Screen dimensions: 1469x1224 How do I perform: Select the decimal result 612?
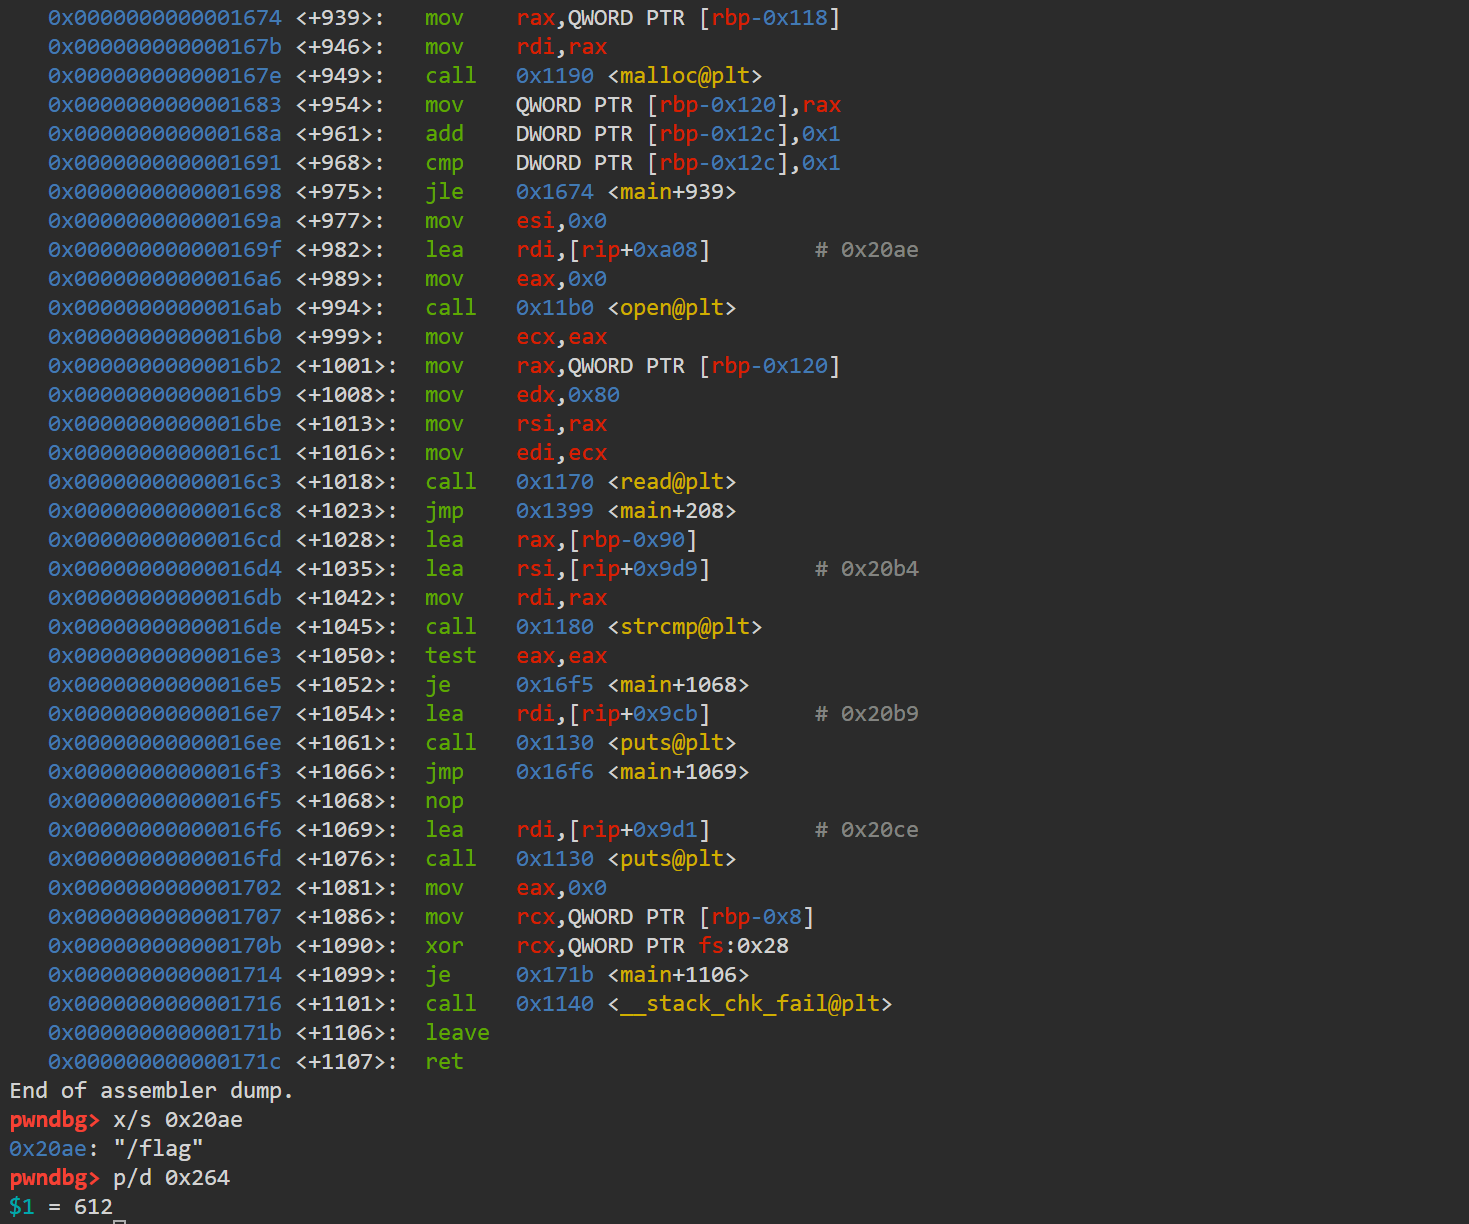(x=93, y=1207)
